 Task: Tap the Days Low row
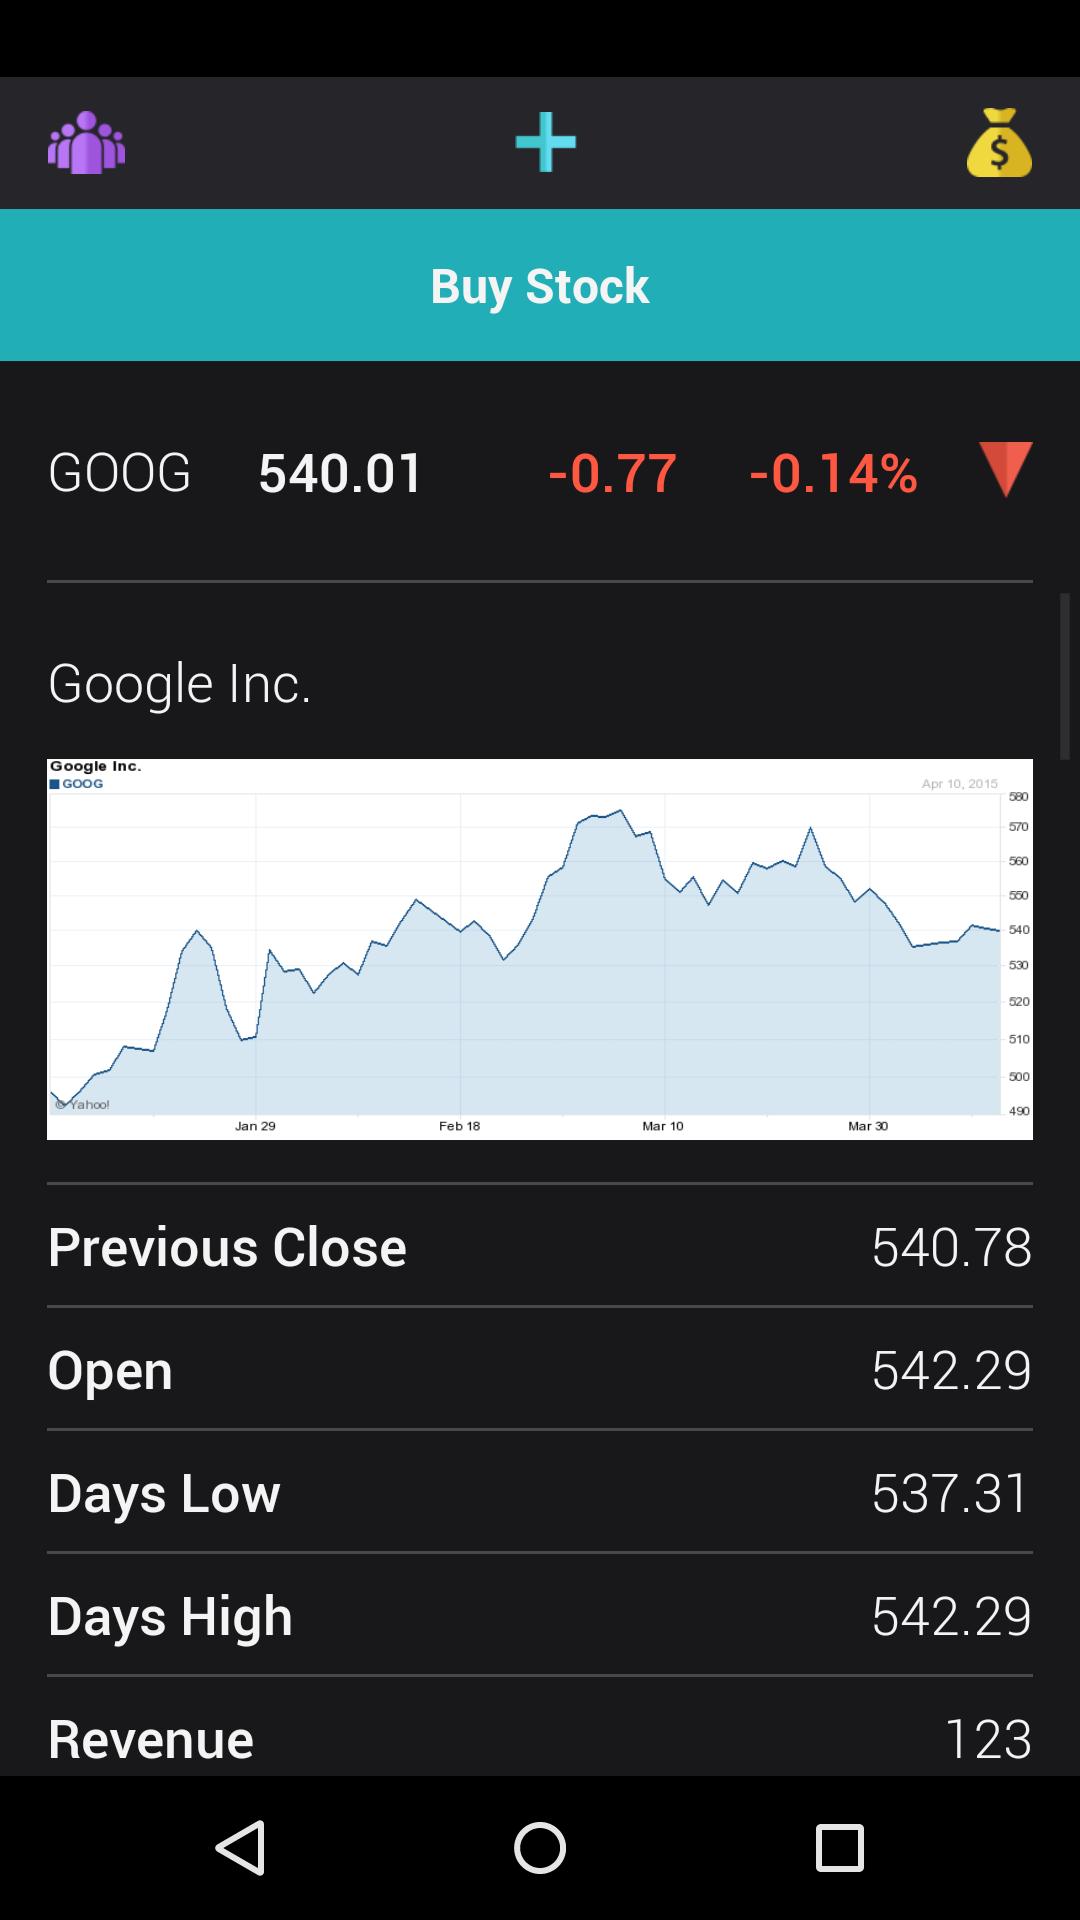click(540, 1492)
